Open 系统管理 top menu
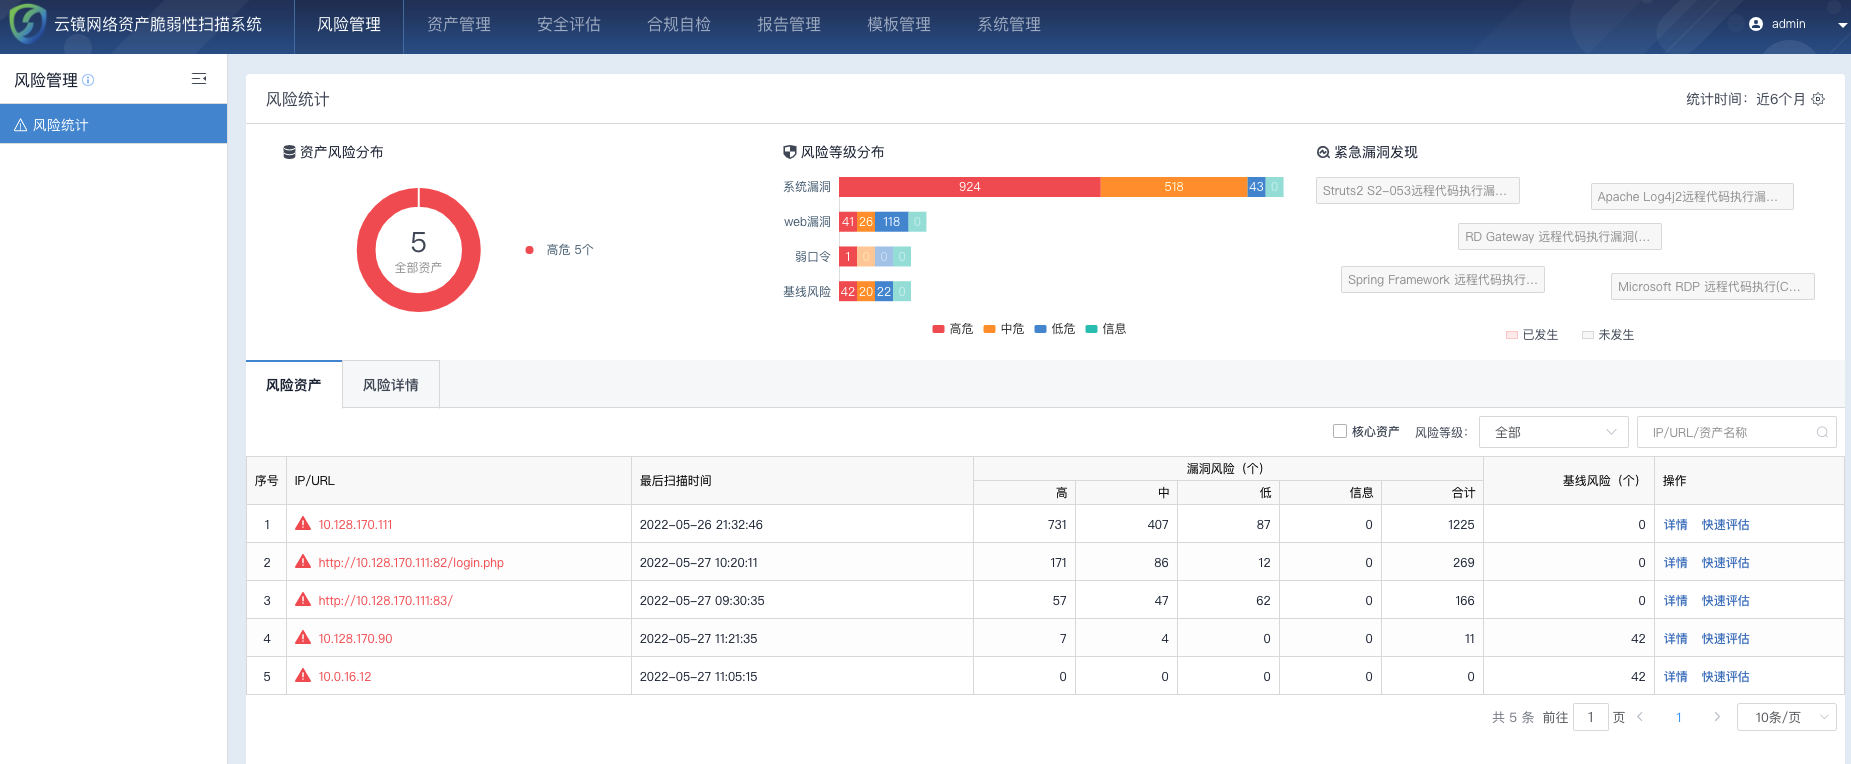The height and width of the screenshot is (764, 1851). point(1009,25)
